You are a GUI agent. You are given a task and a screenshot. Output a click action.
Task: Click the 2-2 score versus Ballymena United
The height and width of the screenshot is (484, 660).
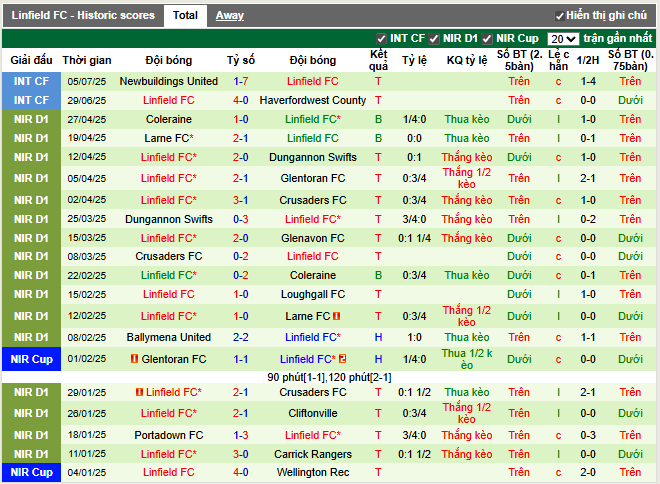point(241,337)
